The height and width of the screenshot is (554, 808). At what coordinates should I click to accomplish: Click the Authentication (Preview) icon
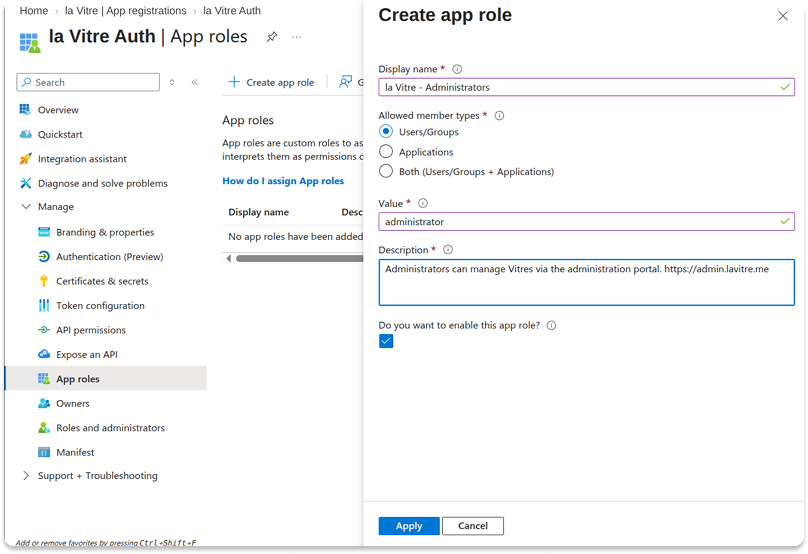tap(44, 256)
